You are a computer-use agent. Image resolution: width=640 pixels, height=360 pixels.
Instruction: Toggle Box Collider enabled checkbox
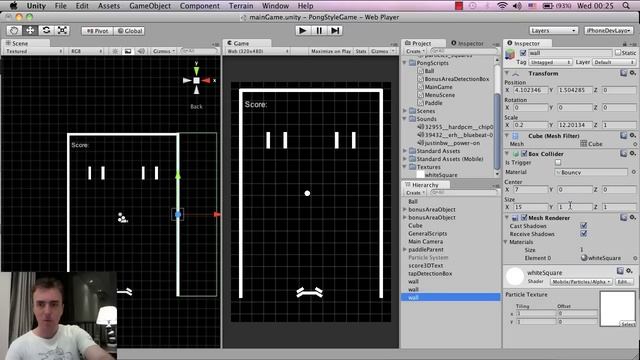524,154
